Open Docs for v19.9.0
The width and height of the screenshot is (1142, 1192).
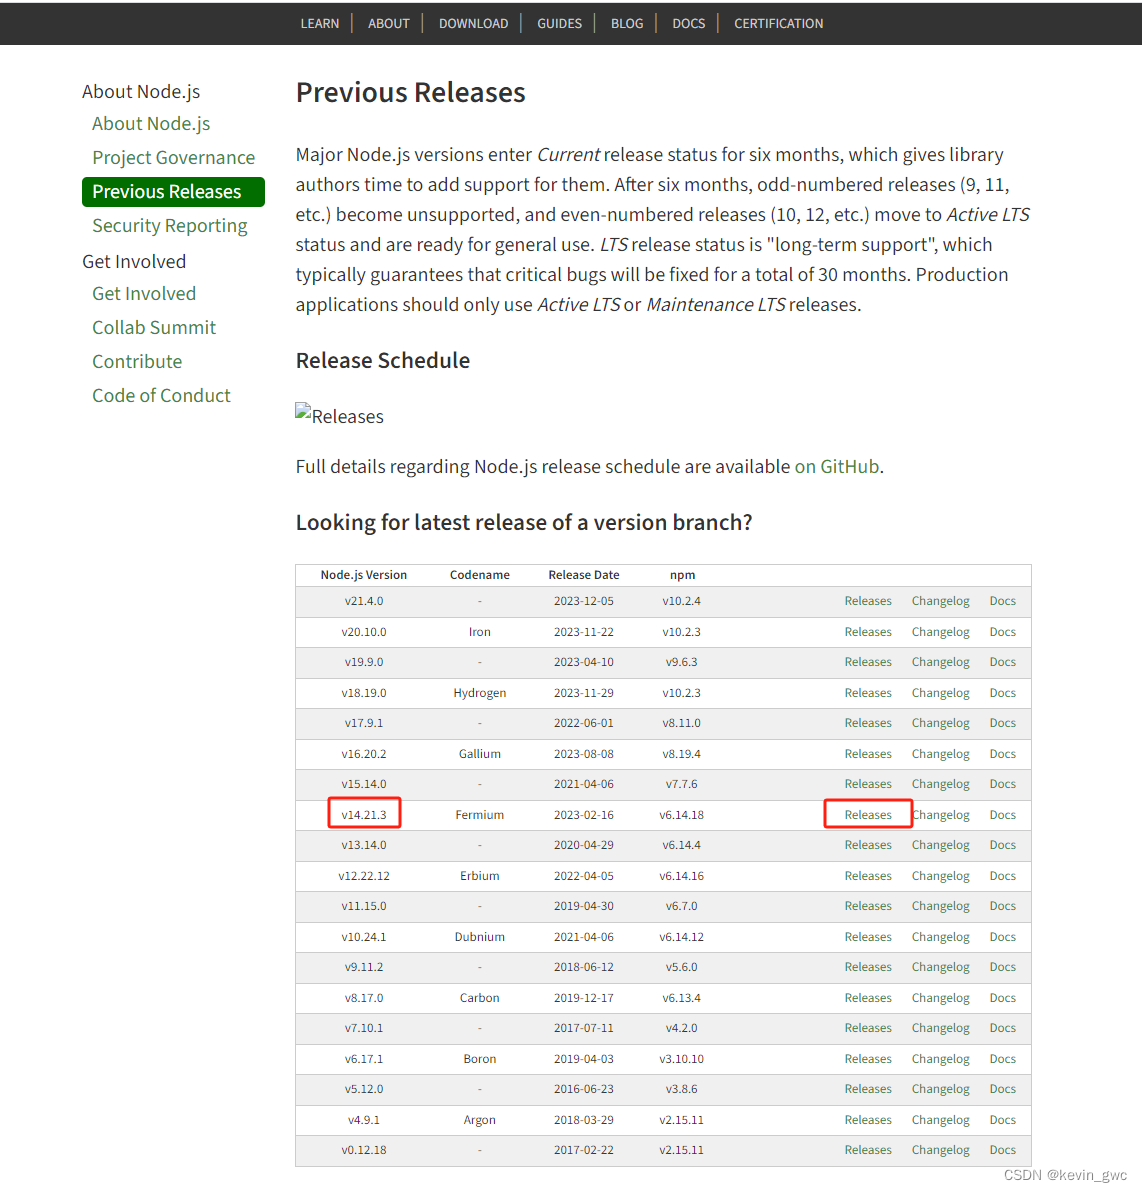(1002, 662)
